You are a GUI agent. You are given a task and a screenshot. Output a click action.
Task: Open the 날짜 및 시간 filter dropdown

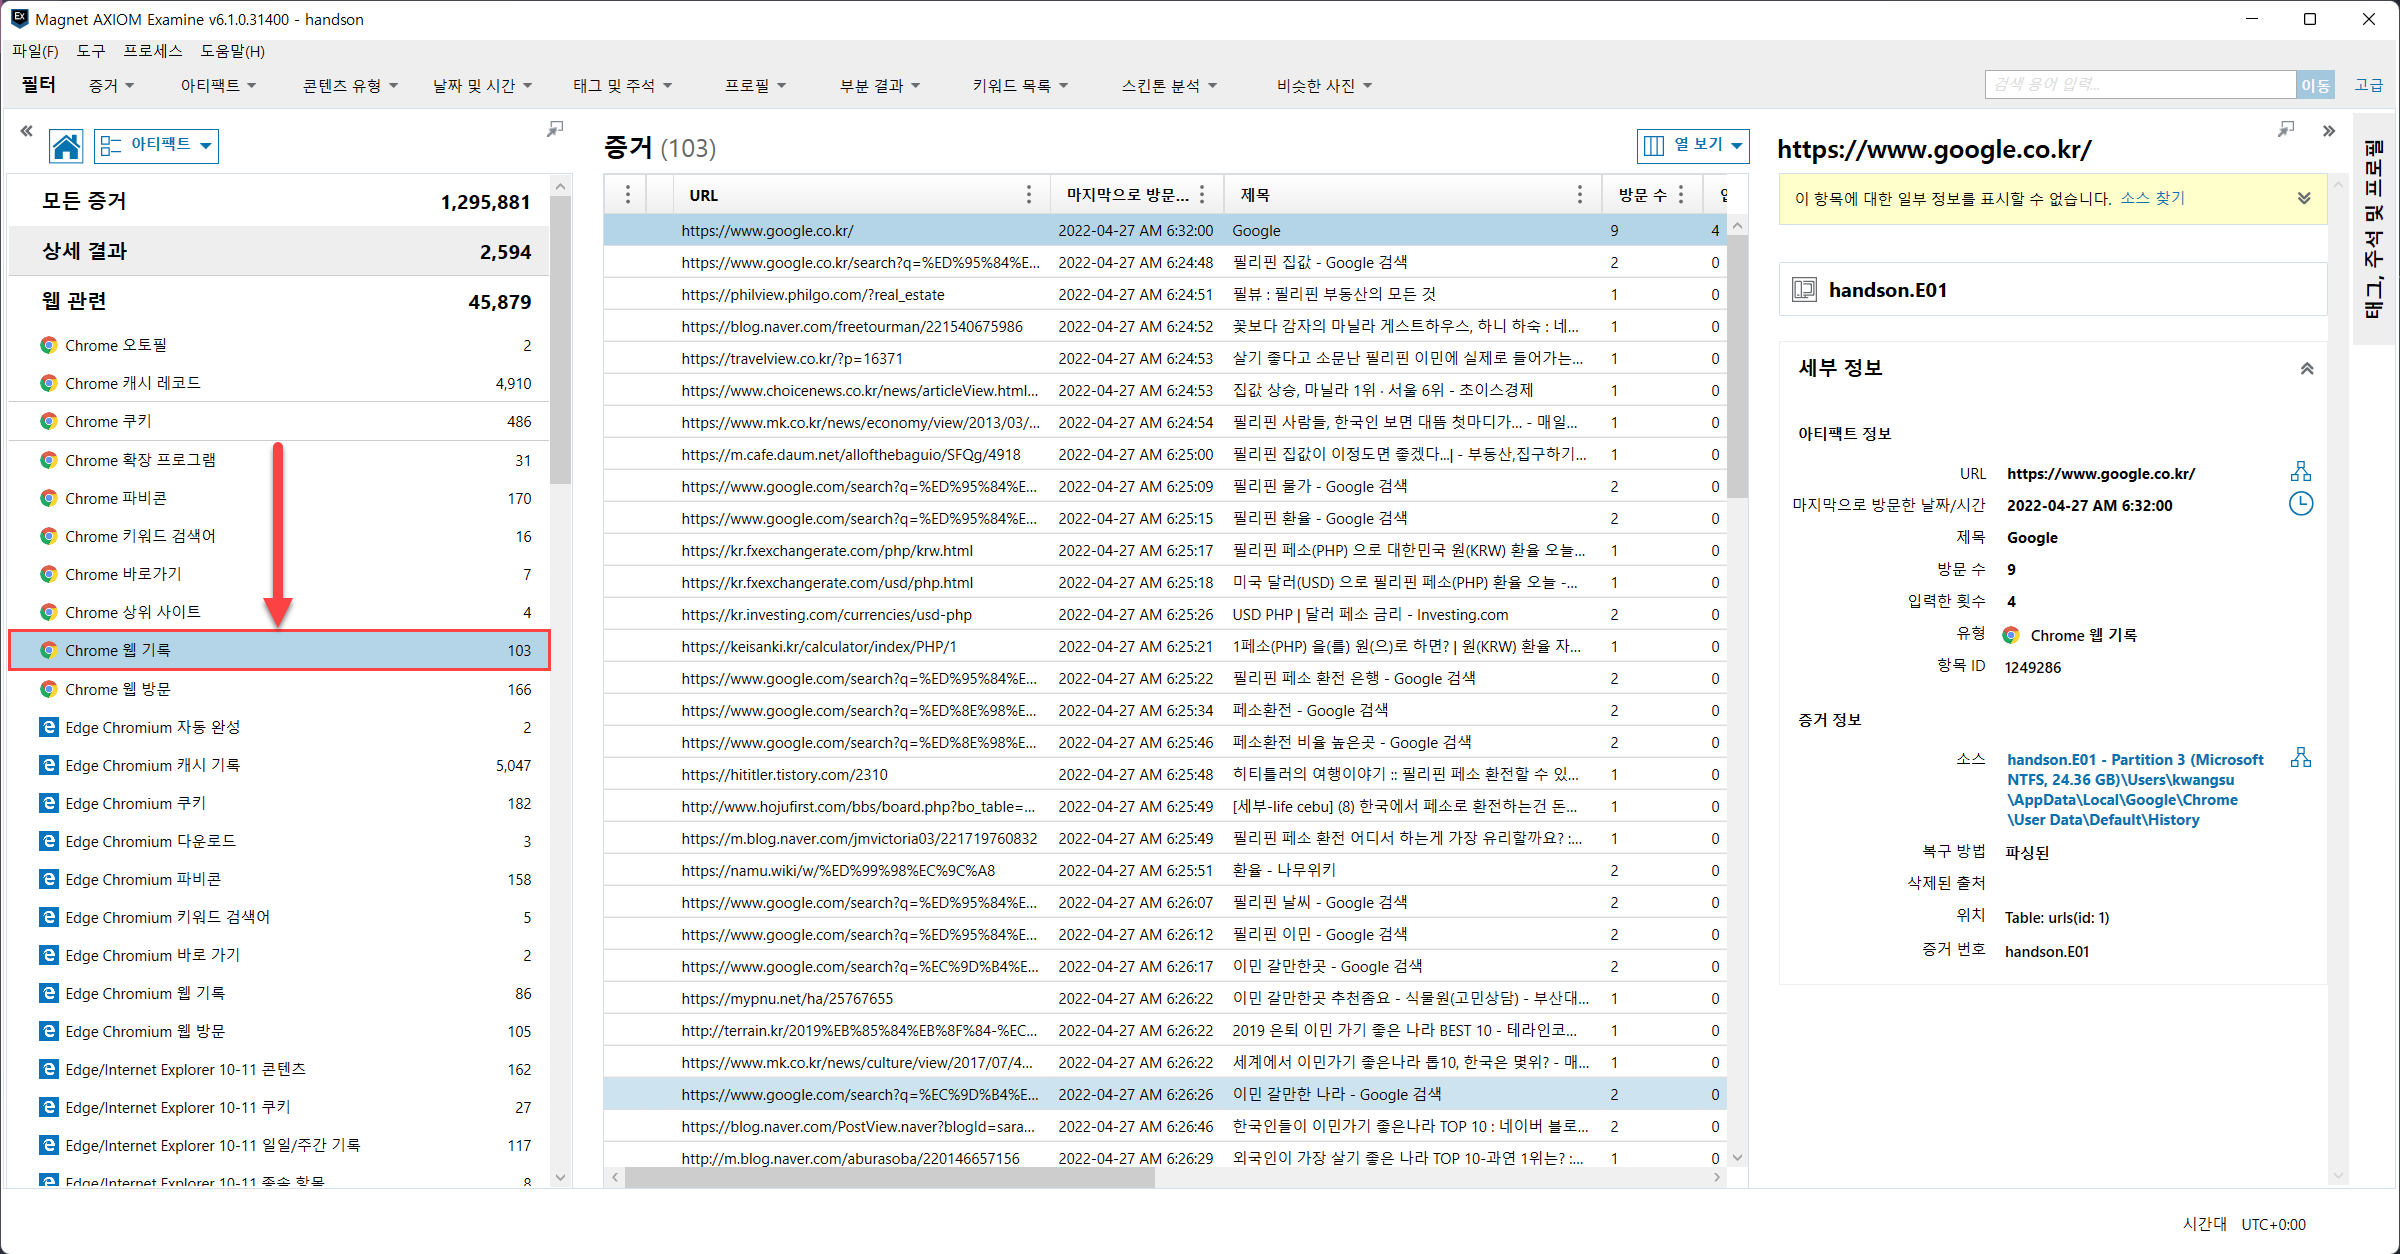tap(482, 86)
